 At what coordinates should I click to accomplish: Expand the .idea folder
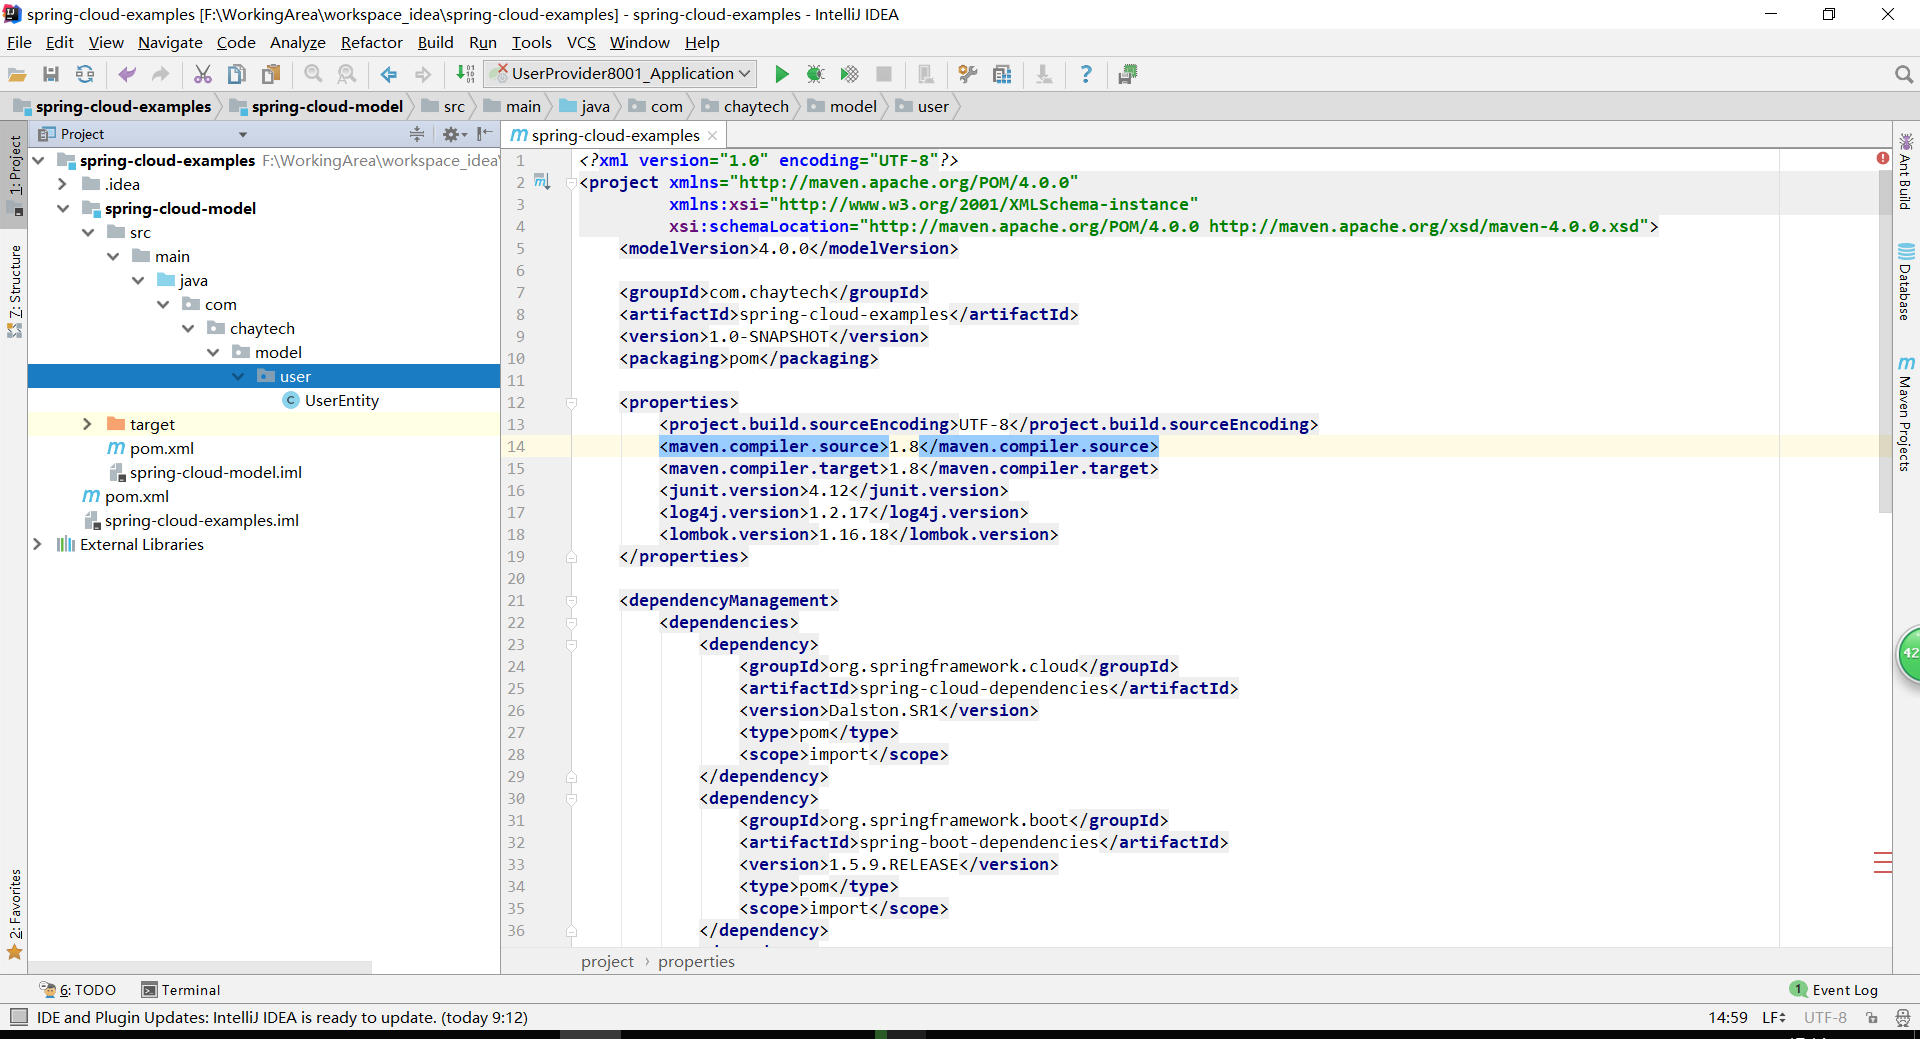tap(62, 184)
